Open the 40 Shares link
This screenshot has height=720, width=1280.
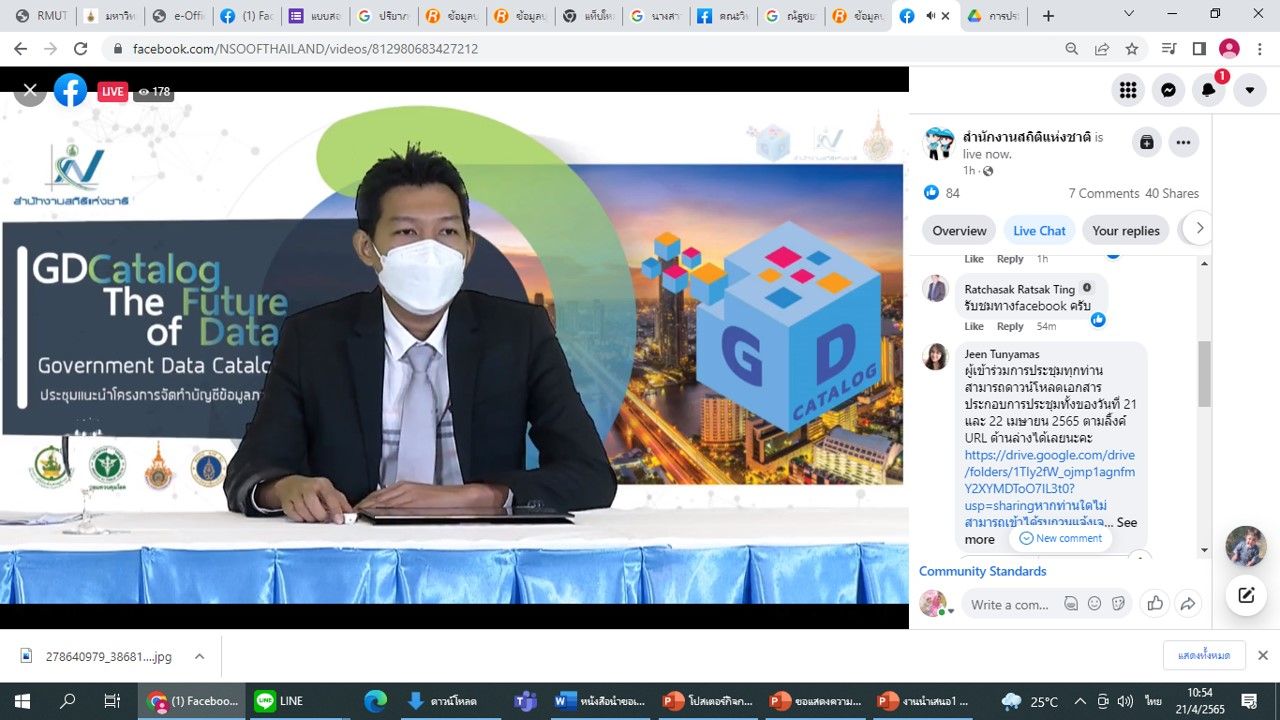[x=1172, y=193]
